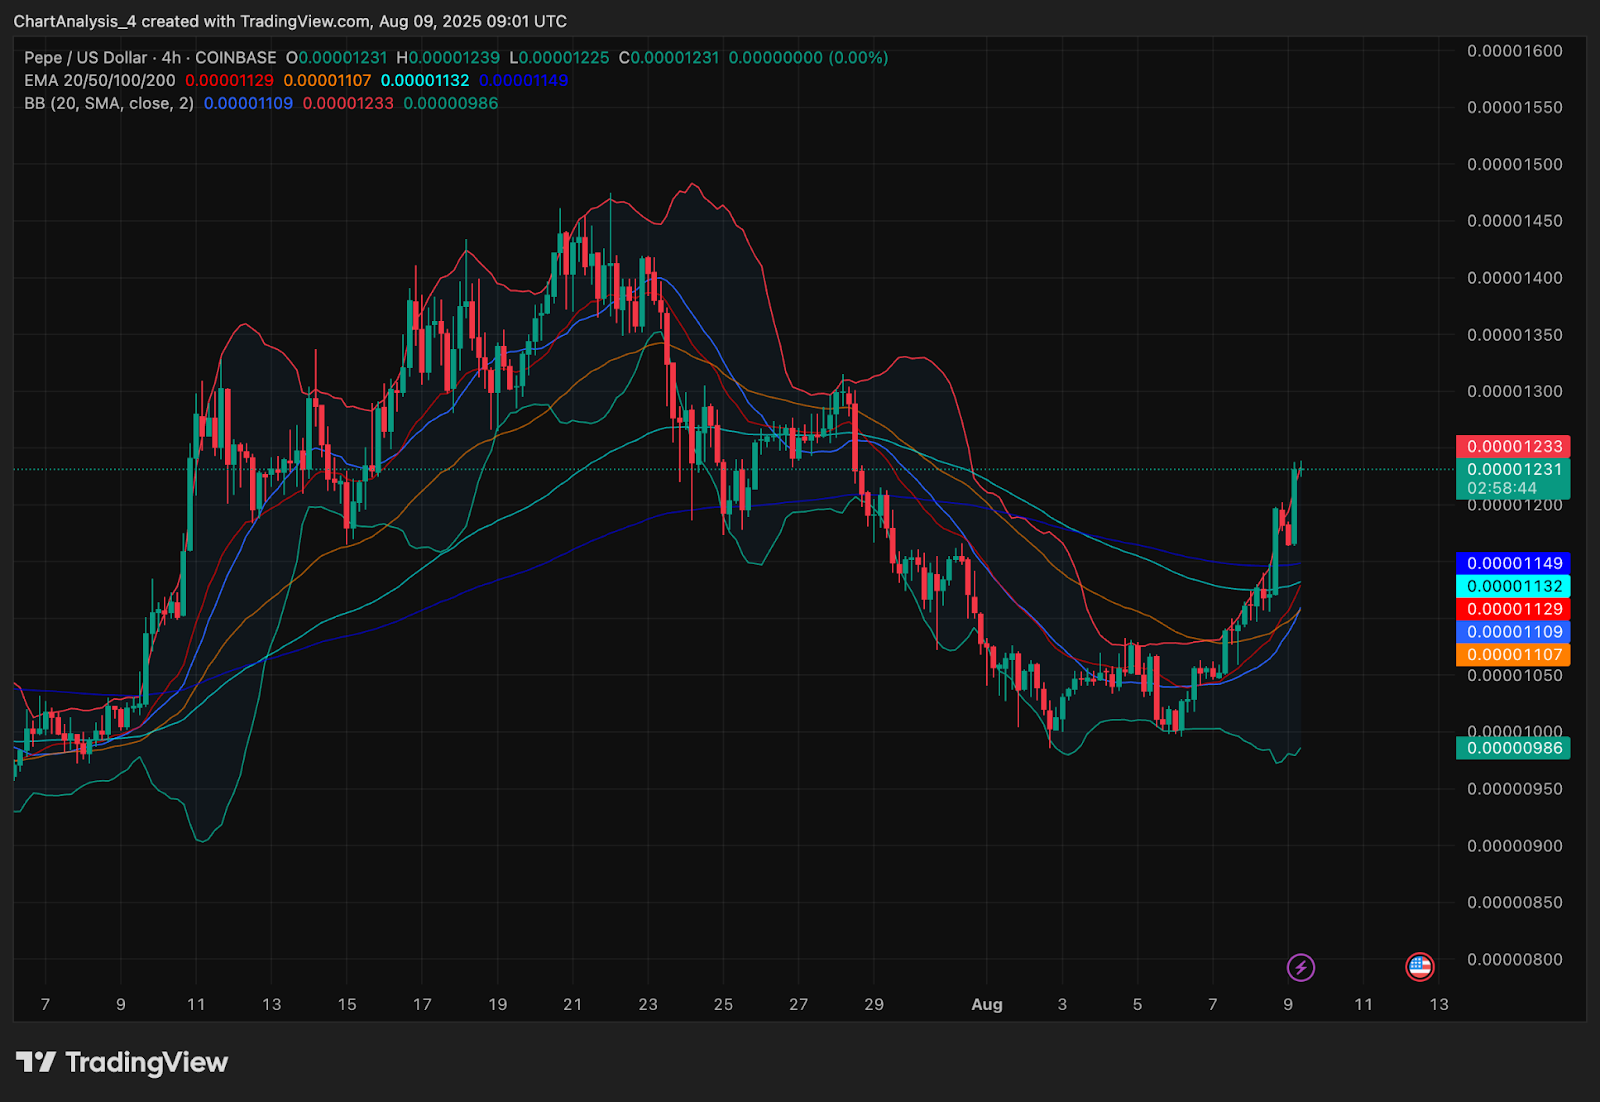Screen dimensions: 1600x1102
Task: Click the cyan 0.00001132 price axis tag
Action: (x=1513, y=586)
